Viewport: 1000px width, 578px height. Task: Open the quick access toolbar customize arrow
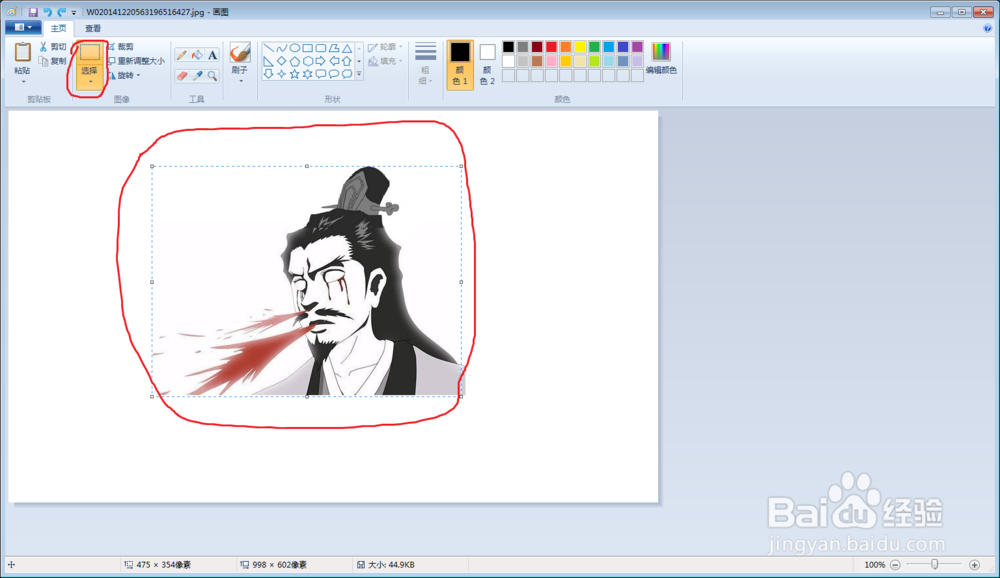[74, 13]
